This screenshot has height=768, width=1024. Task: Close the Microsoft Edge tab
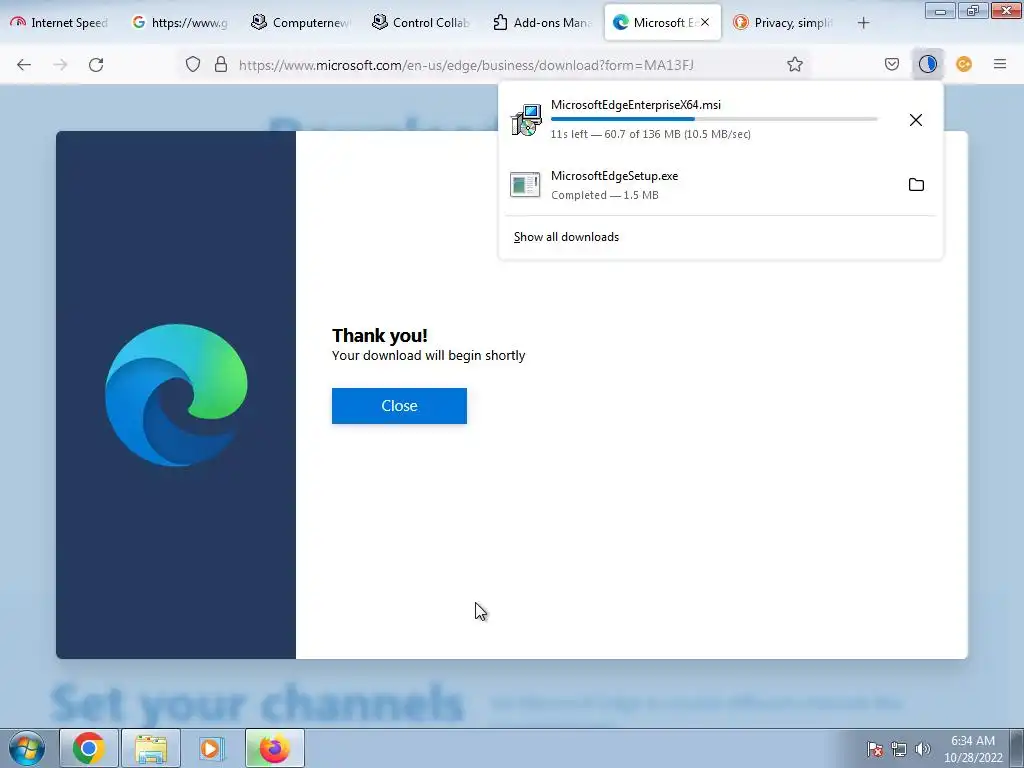(705, 22)
